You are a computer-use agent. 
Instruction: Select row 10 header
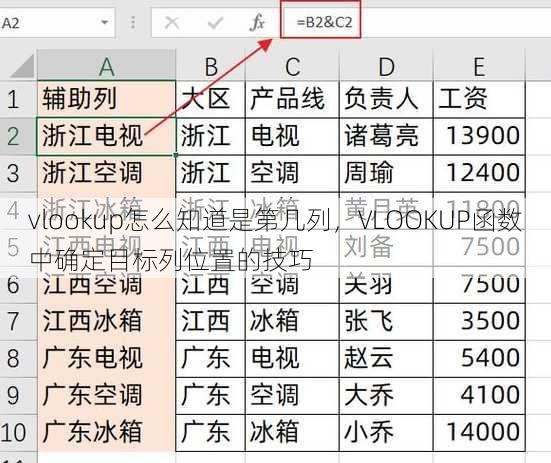point(18,433)
